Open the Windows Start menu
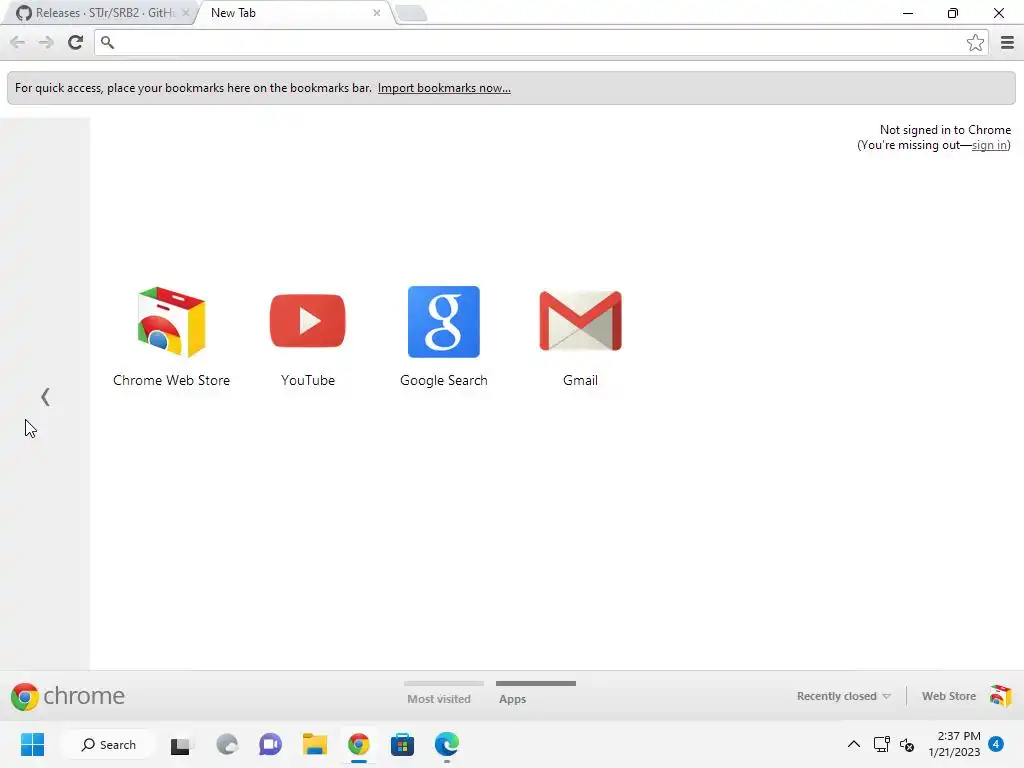Screen dimensions: 1024x768 (32, 744)
